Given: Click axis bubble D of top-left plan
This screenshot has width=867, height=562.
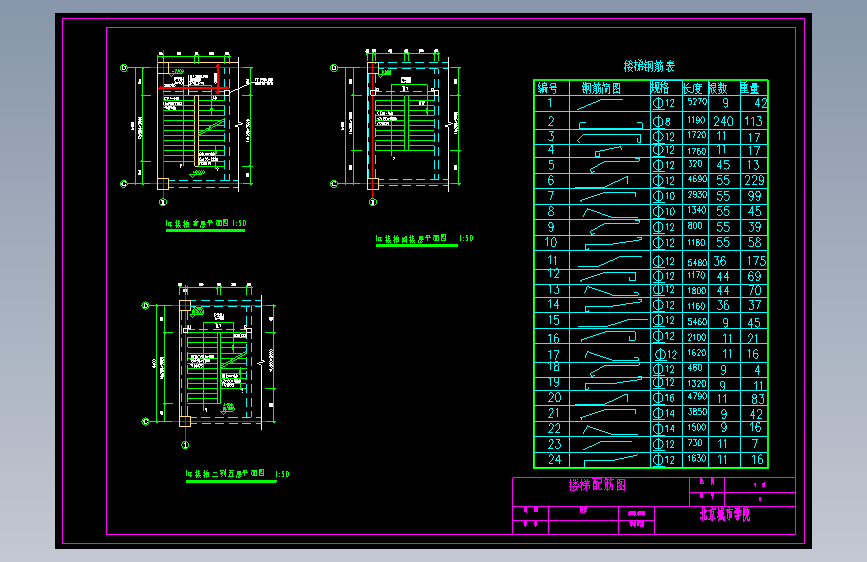Looking at the screenshot, I should [x=124, y=68].
